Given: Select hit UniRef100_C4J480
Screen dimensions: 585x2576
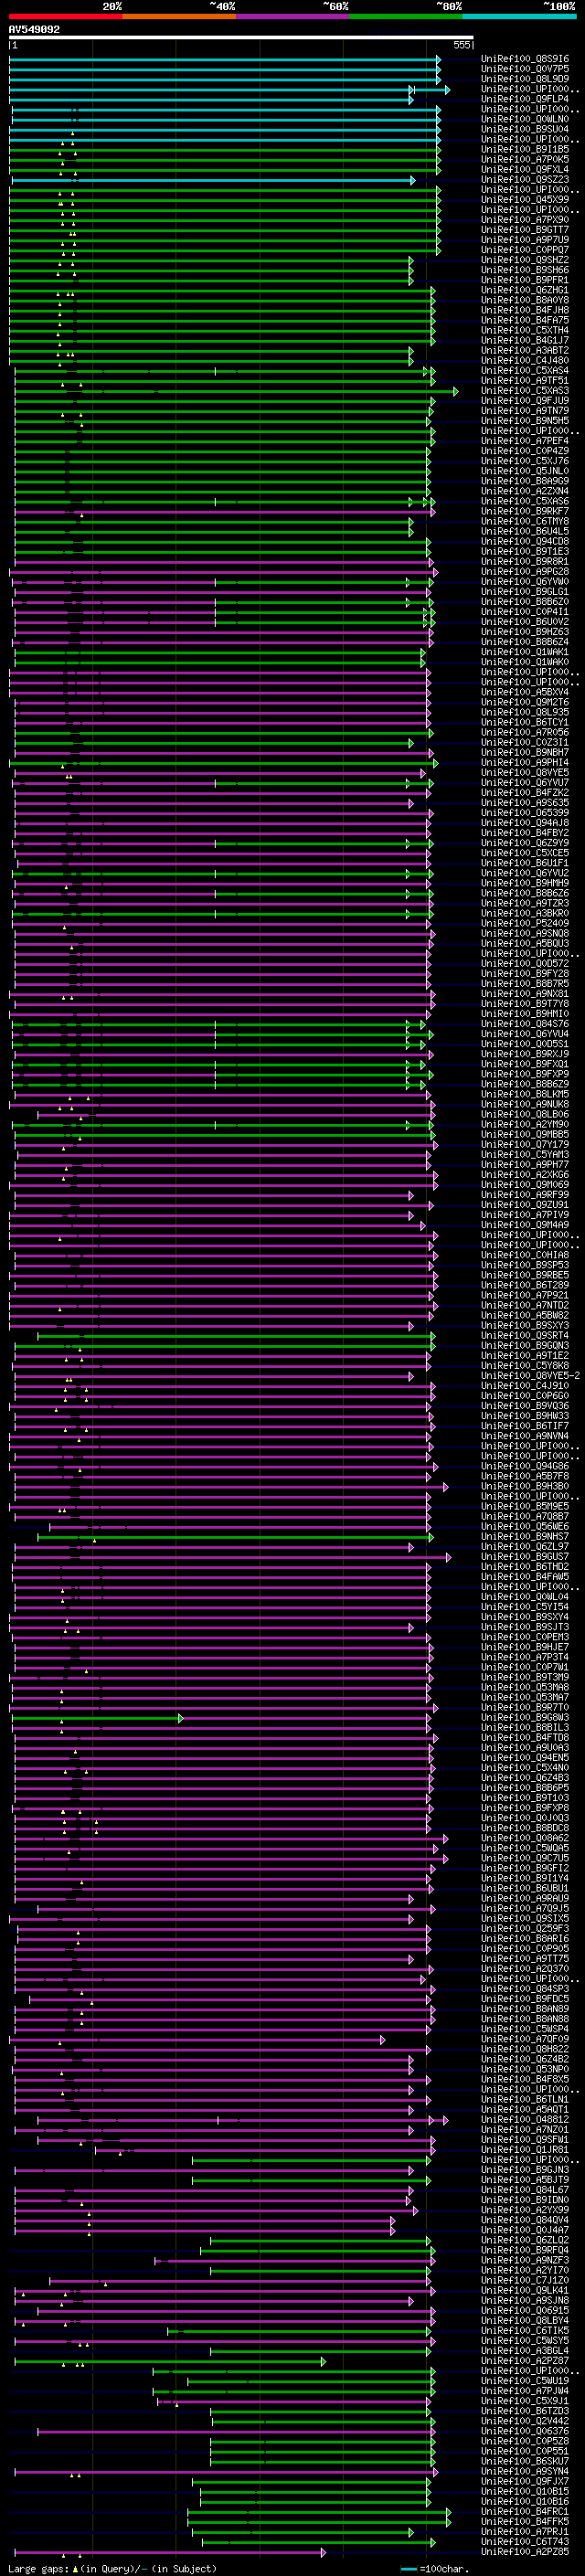Looking at the screenshot, I should click(x=525, y=360).
